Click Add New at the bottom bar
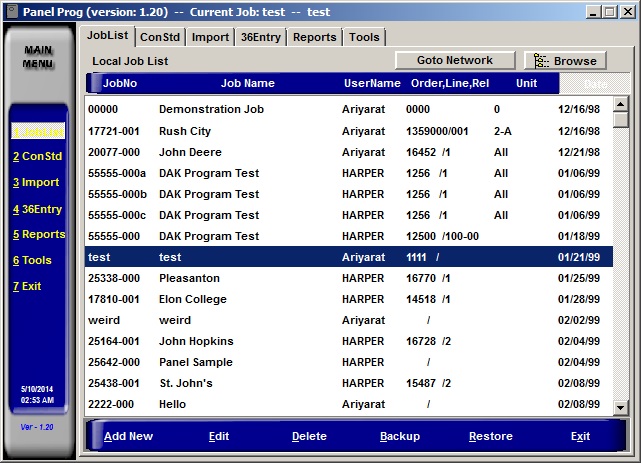Screen dimensions: 641x463 point(128,437)
